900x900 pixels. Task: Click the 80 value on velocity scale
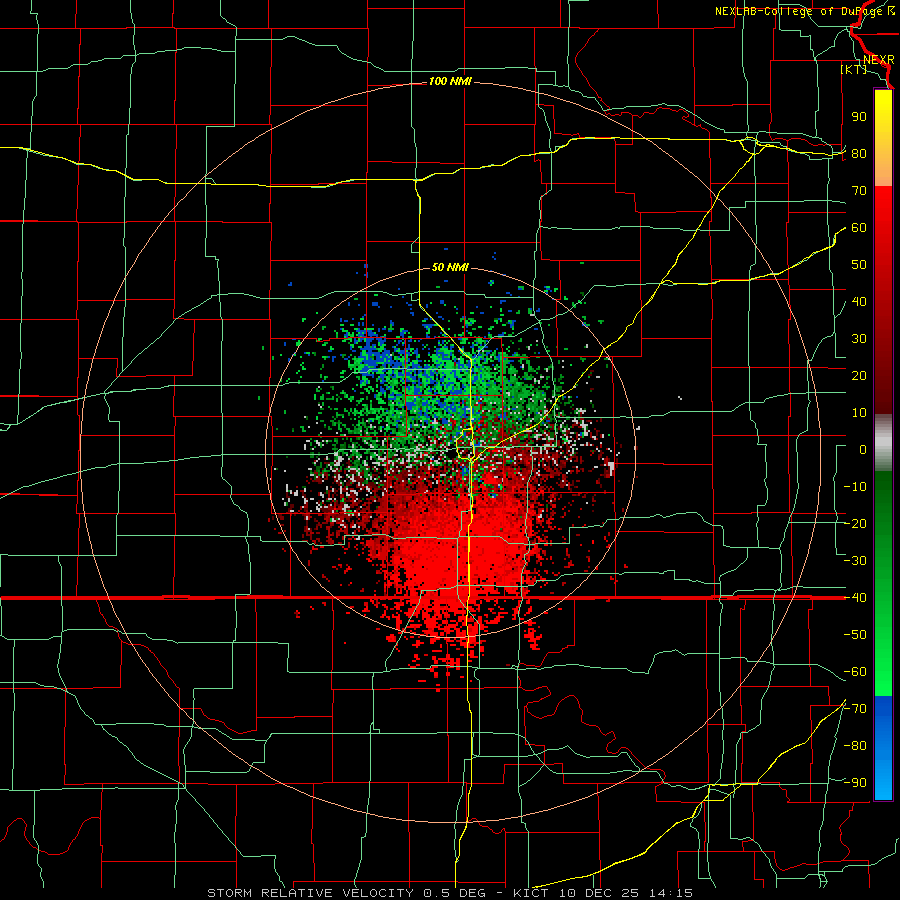tap(859, 153)
